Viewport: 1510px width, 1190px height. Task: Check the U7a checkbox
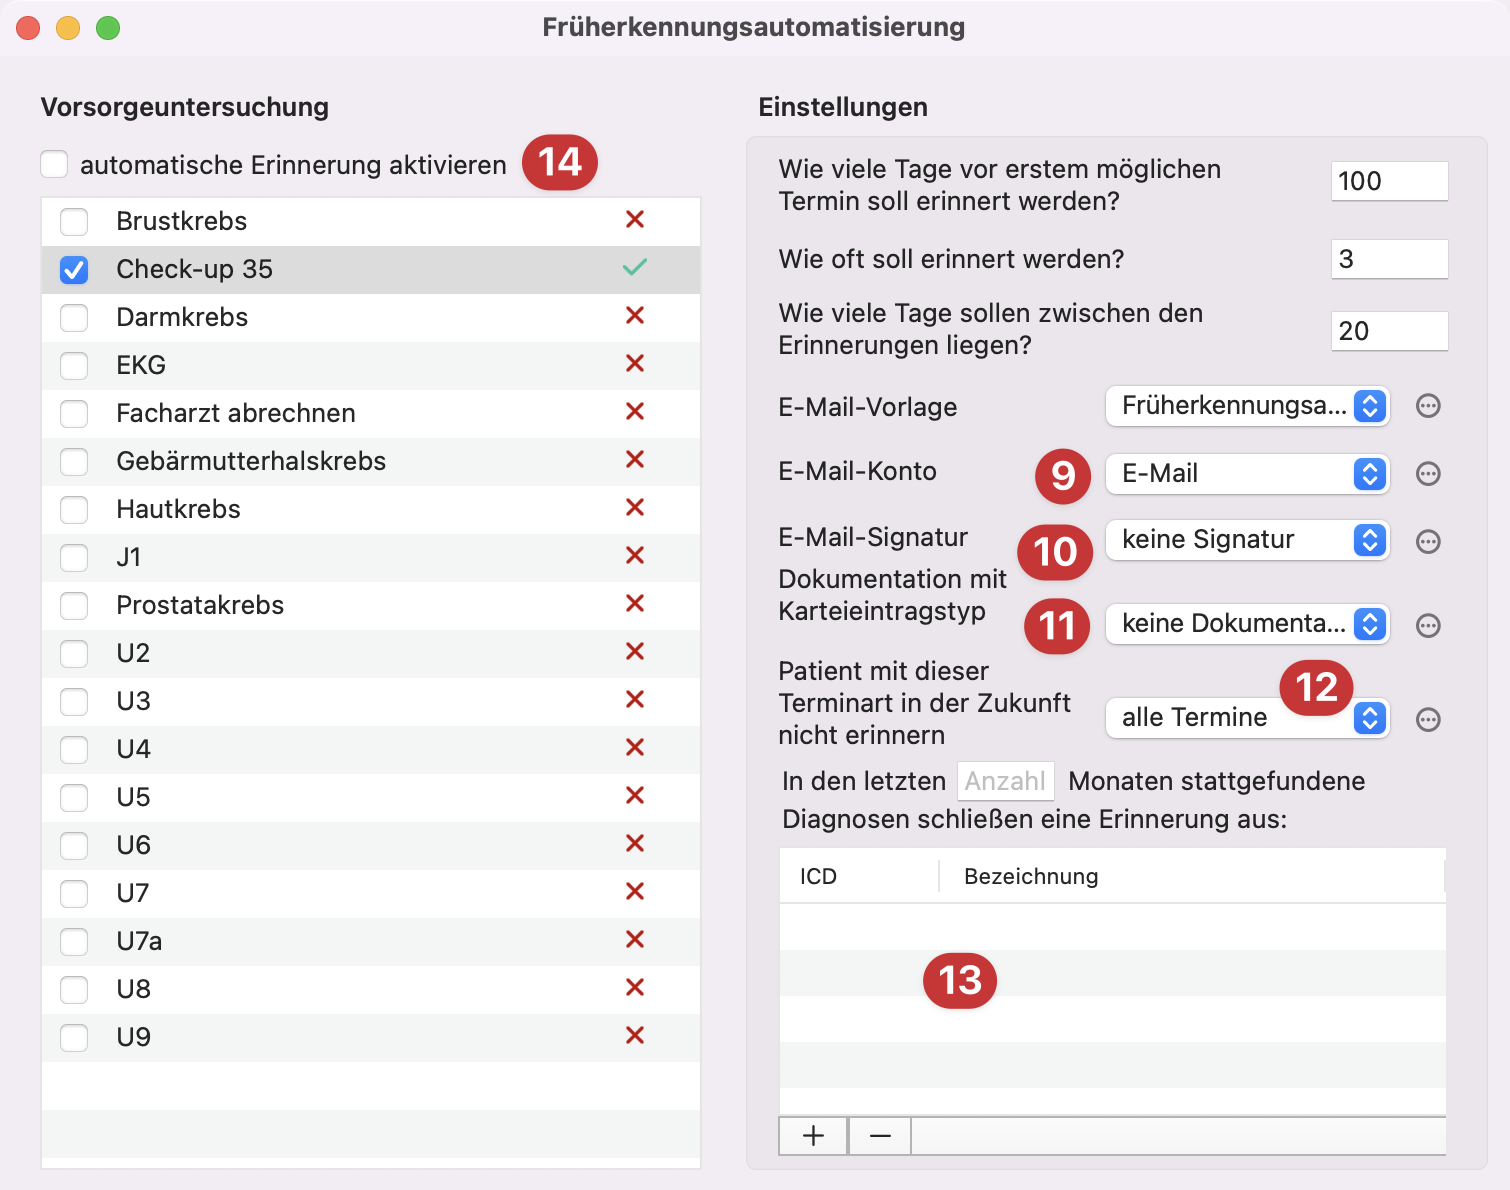[x=74, y=941]
